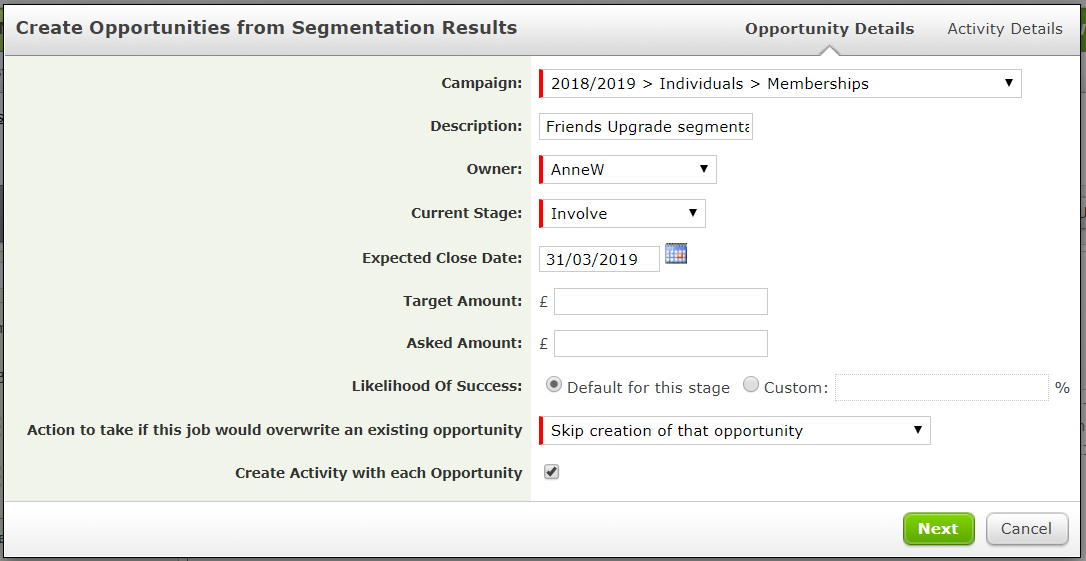The width and height of the screenshot is (1086, 561).
Task: Click the green Next button
Action: click(x=938, y=528)
